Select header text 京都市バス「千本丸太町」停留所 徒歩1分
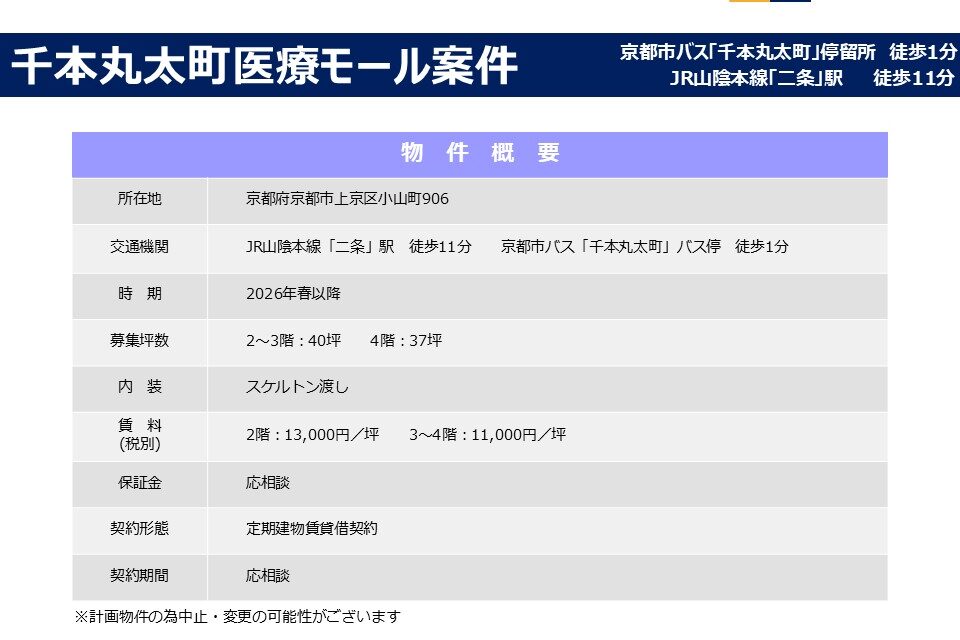This screenshot has width=960, height=640. [788, 52]
